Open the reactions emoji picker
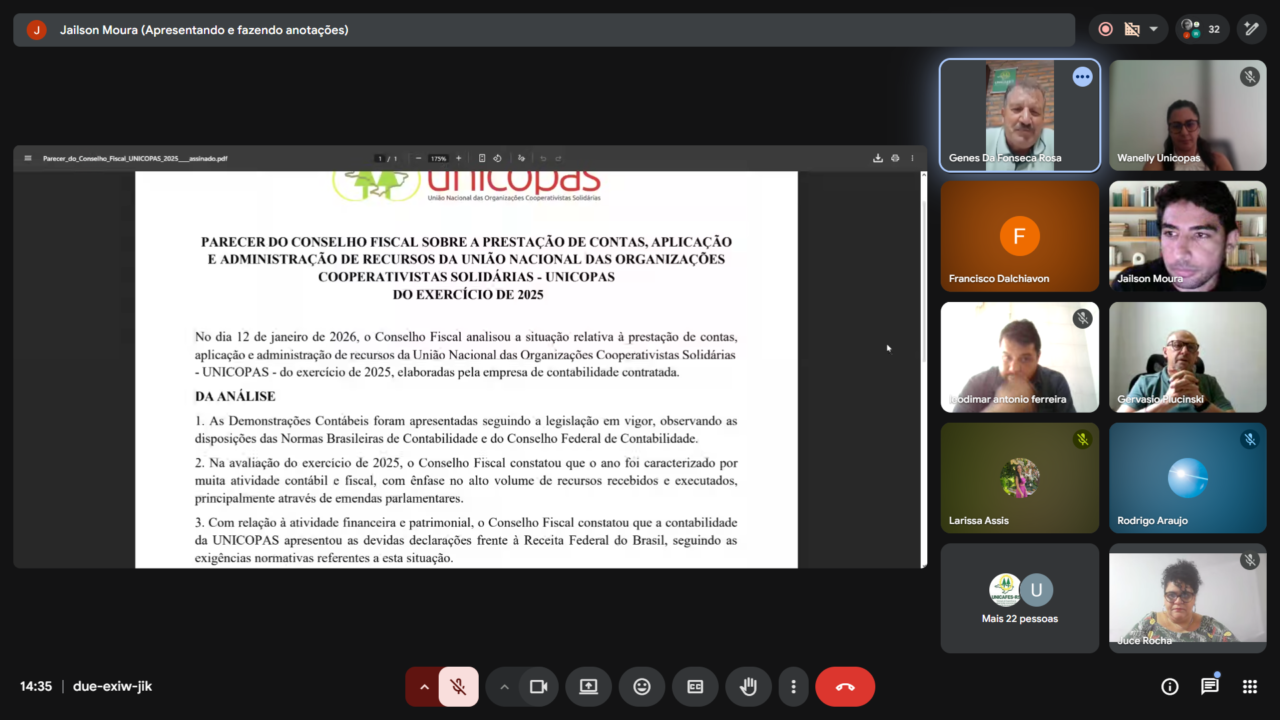Image resolution: width=1280 pixels, height=720 pixels. point(642,687)
